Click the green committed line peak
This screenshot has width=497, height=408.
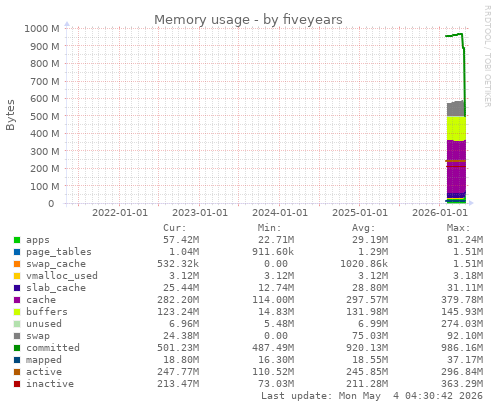tap(460, 34)
